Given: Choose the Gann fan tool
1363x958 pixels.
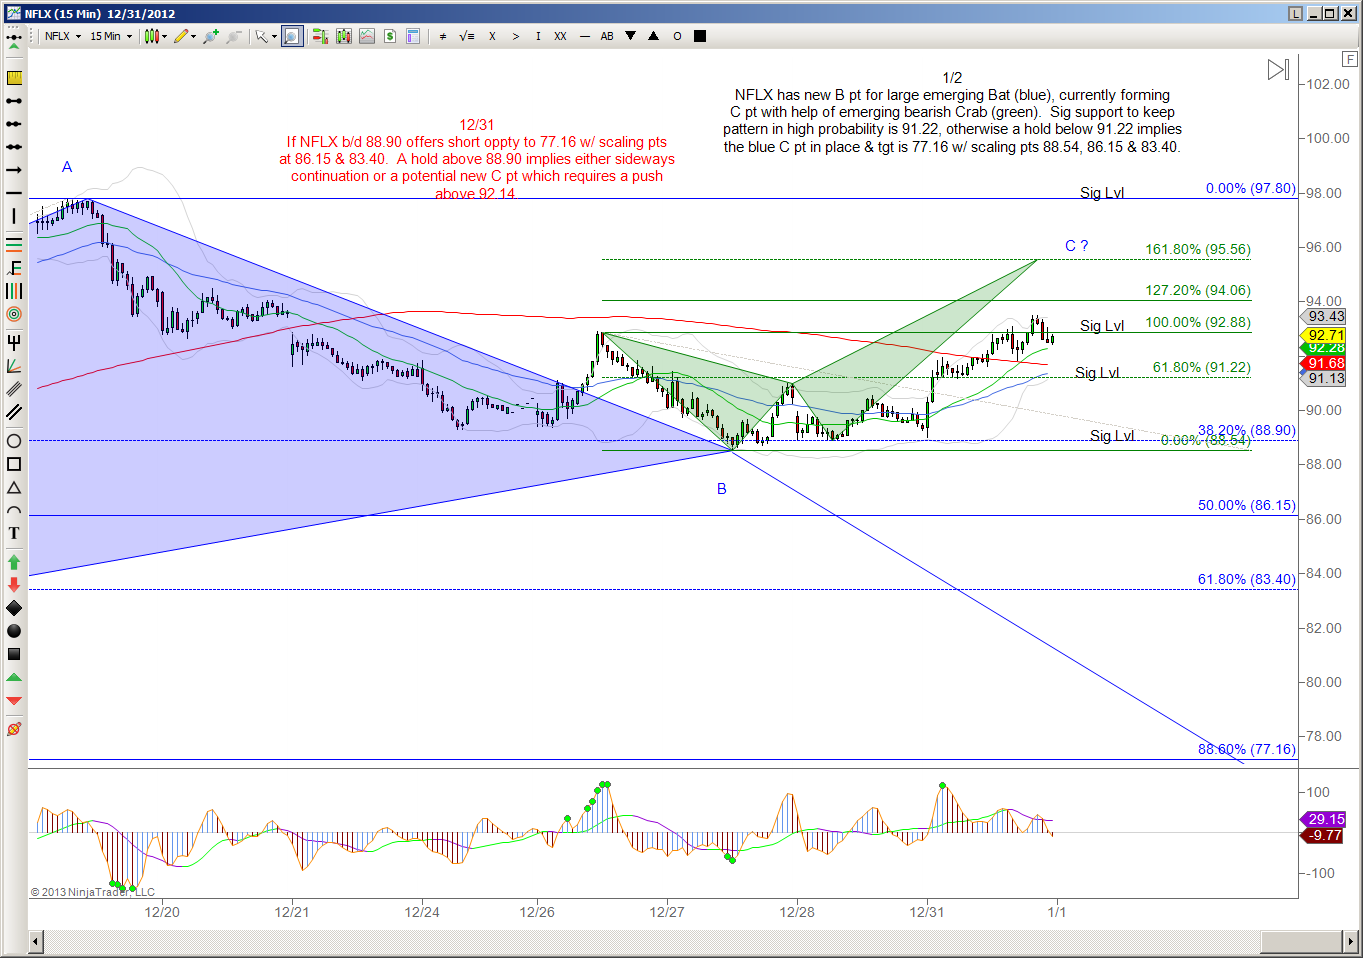Looking at the screenshot, I should pos(14,366).
